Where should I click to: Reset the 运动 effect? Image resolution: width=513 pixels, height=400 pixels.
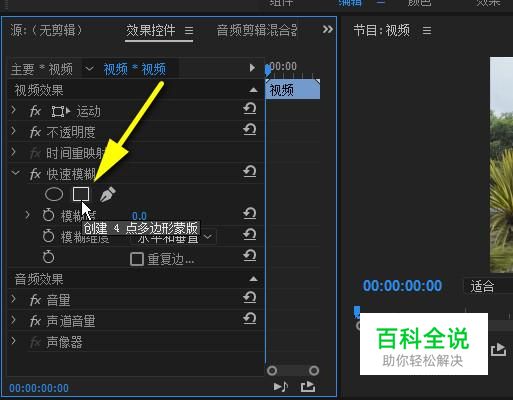250,108
